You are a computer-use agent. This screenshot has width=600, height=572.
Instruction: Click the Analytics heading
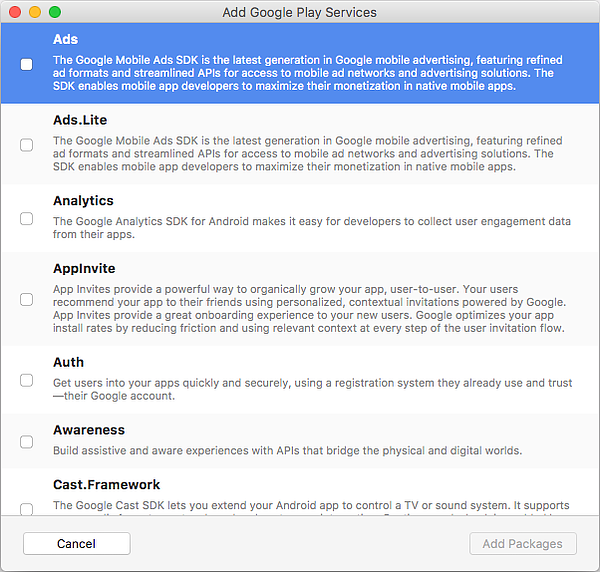tap(83, 201)
